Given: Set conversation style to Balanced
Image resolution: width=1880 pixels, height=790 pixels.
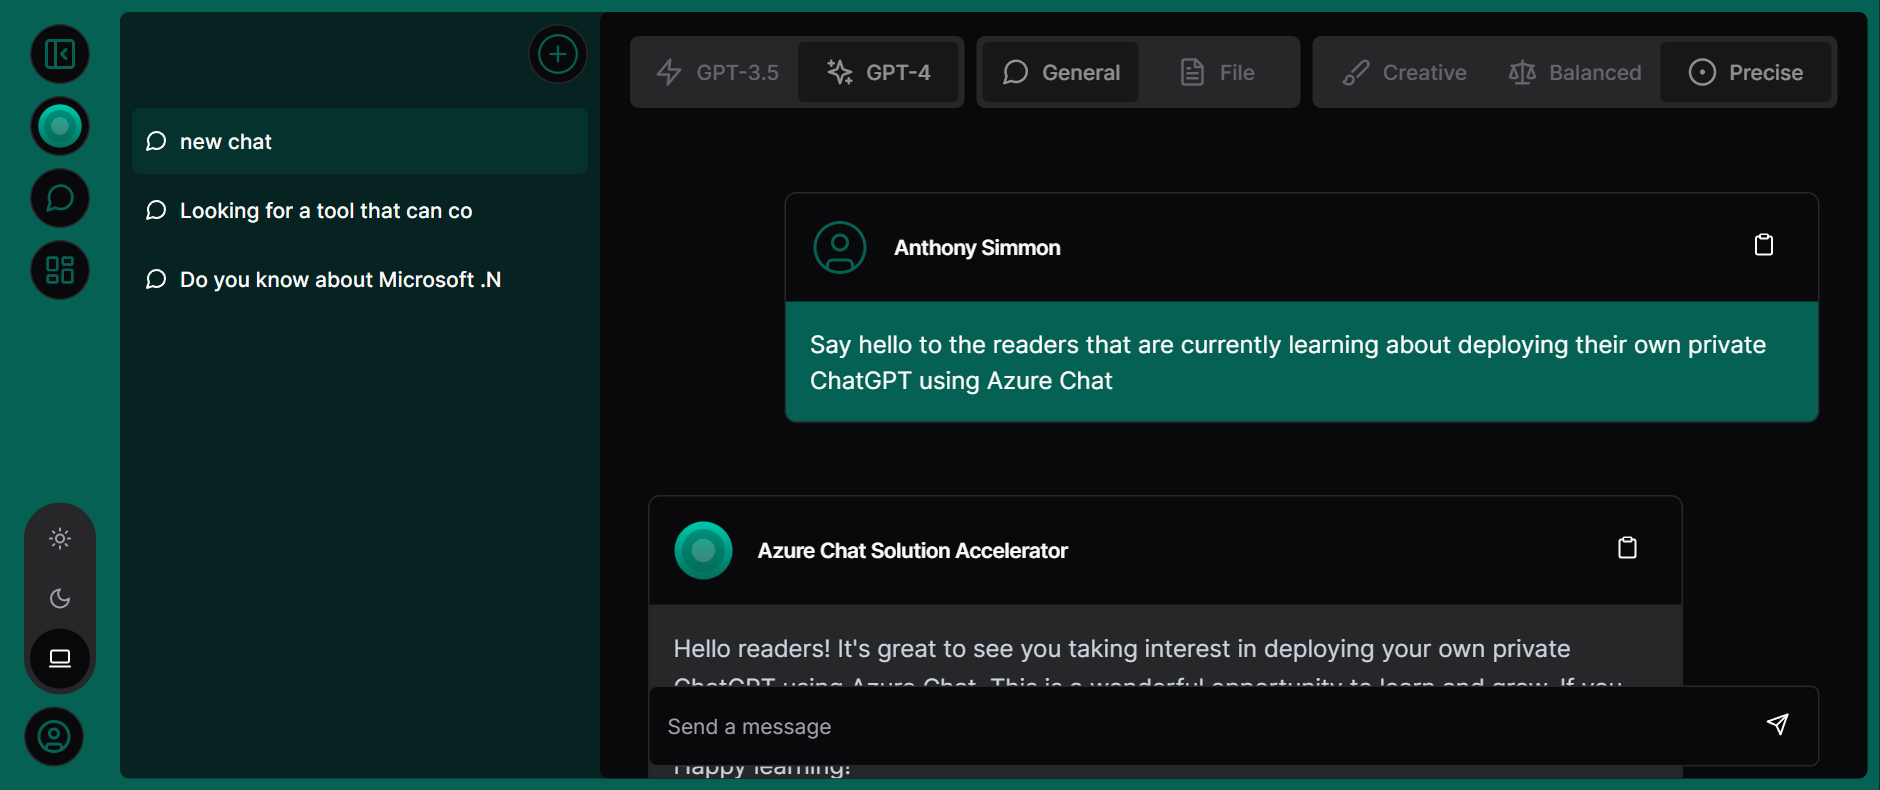Looking at the screenshot, I should (1575, 72).
